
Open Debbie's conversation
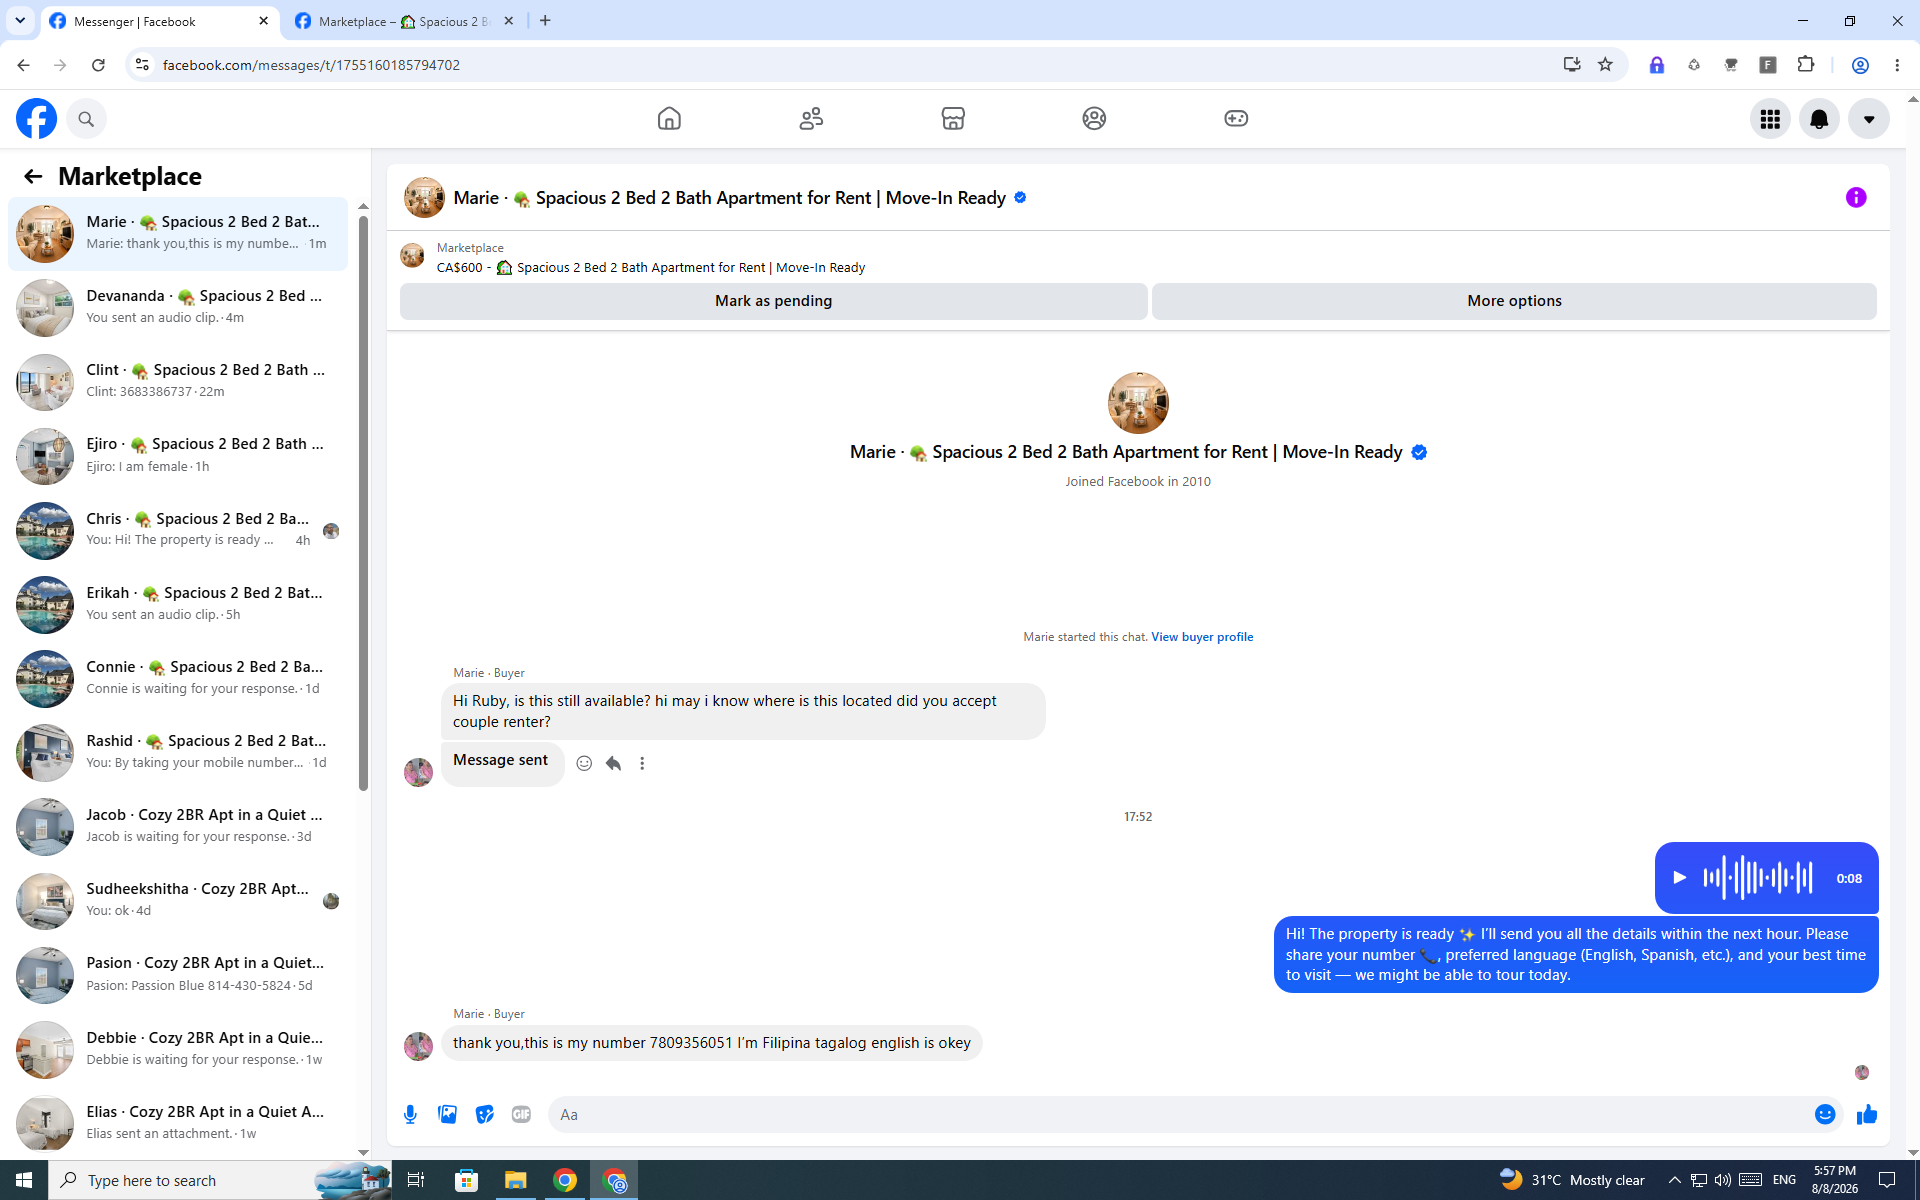click(178, 1050)
